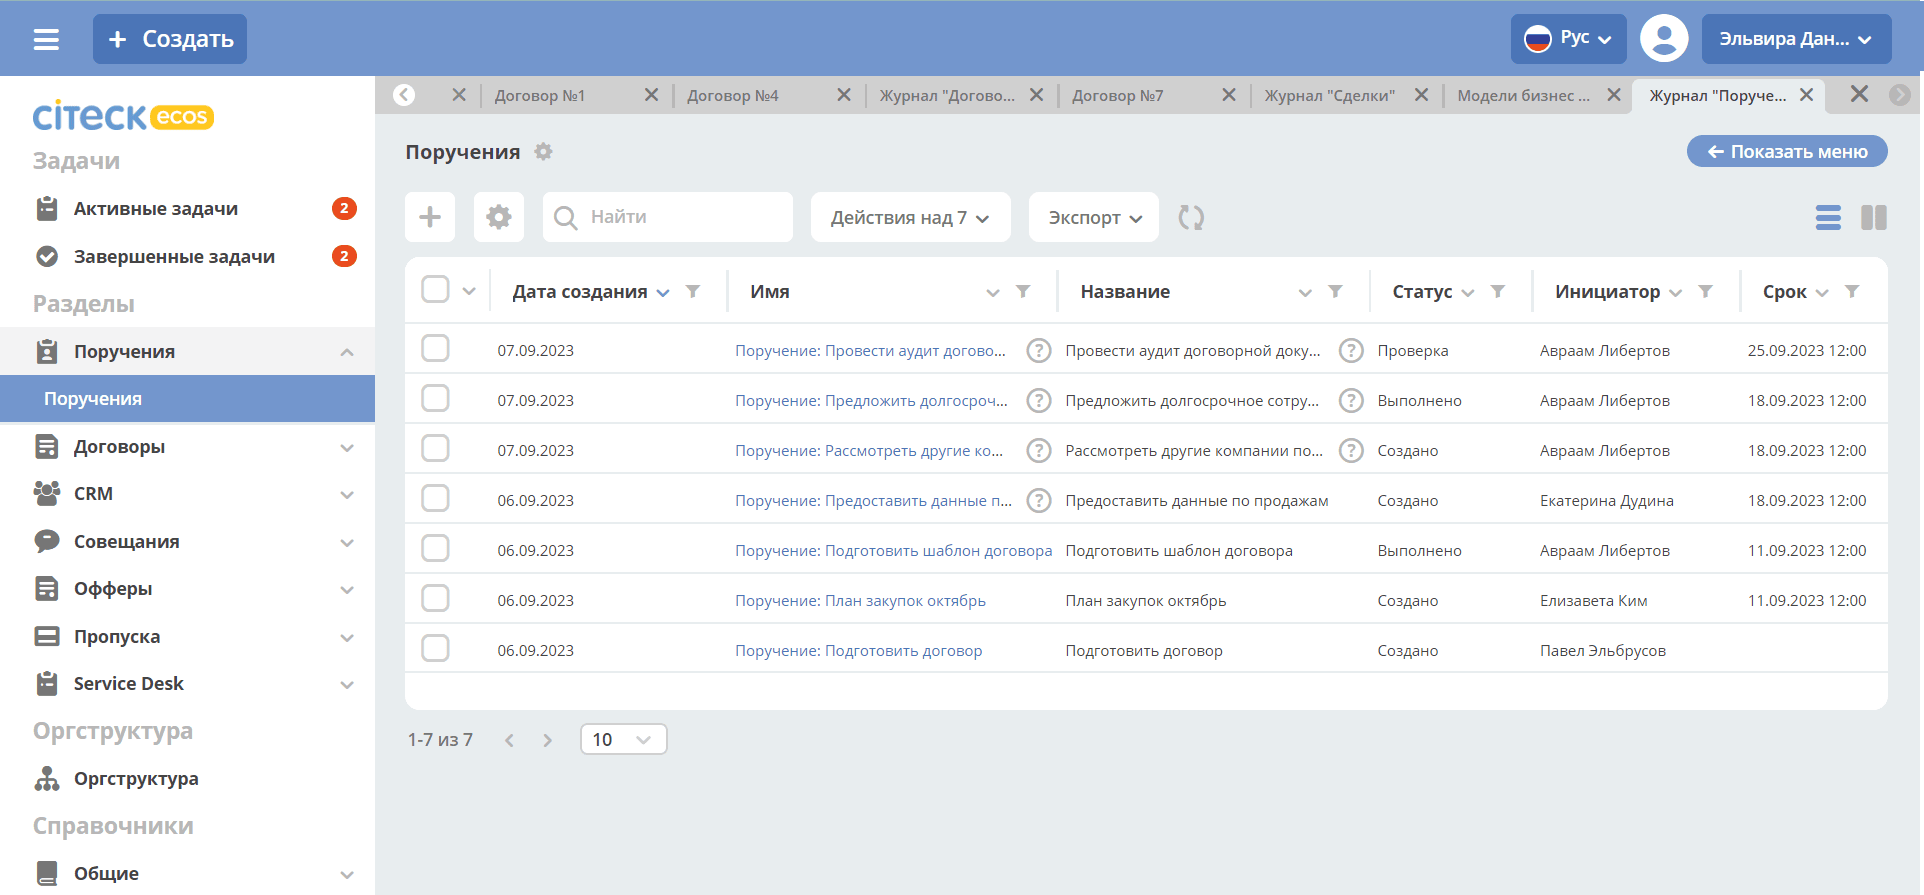Open language selector Рус
Viewport: 1924px width, 895px height.
(1568, 39)
